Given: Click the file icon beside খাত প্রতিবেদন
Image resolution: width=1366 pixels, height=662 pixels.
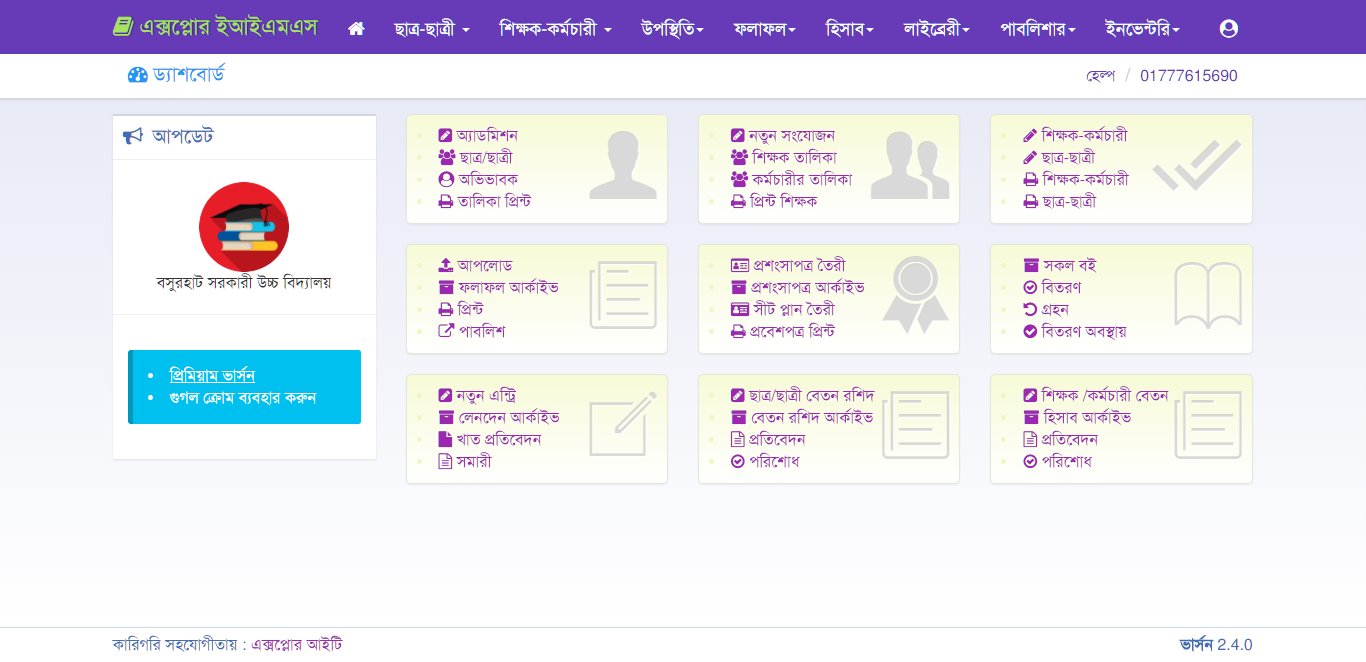Looking at the screenshot, I should click(446, 440).
